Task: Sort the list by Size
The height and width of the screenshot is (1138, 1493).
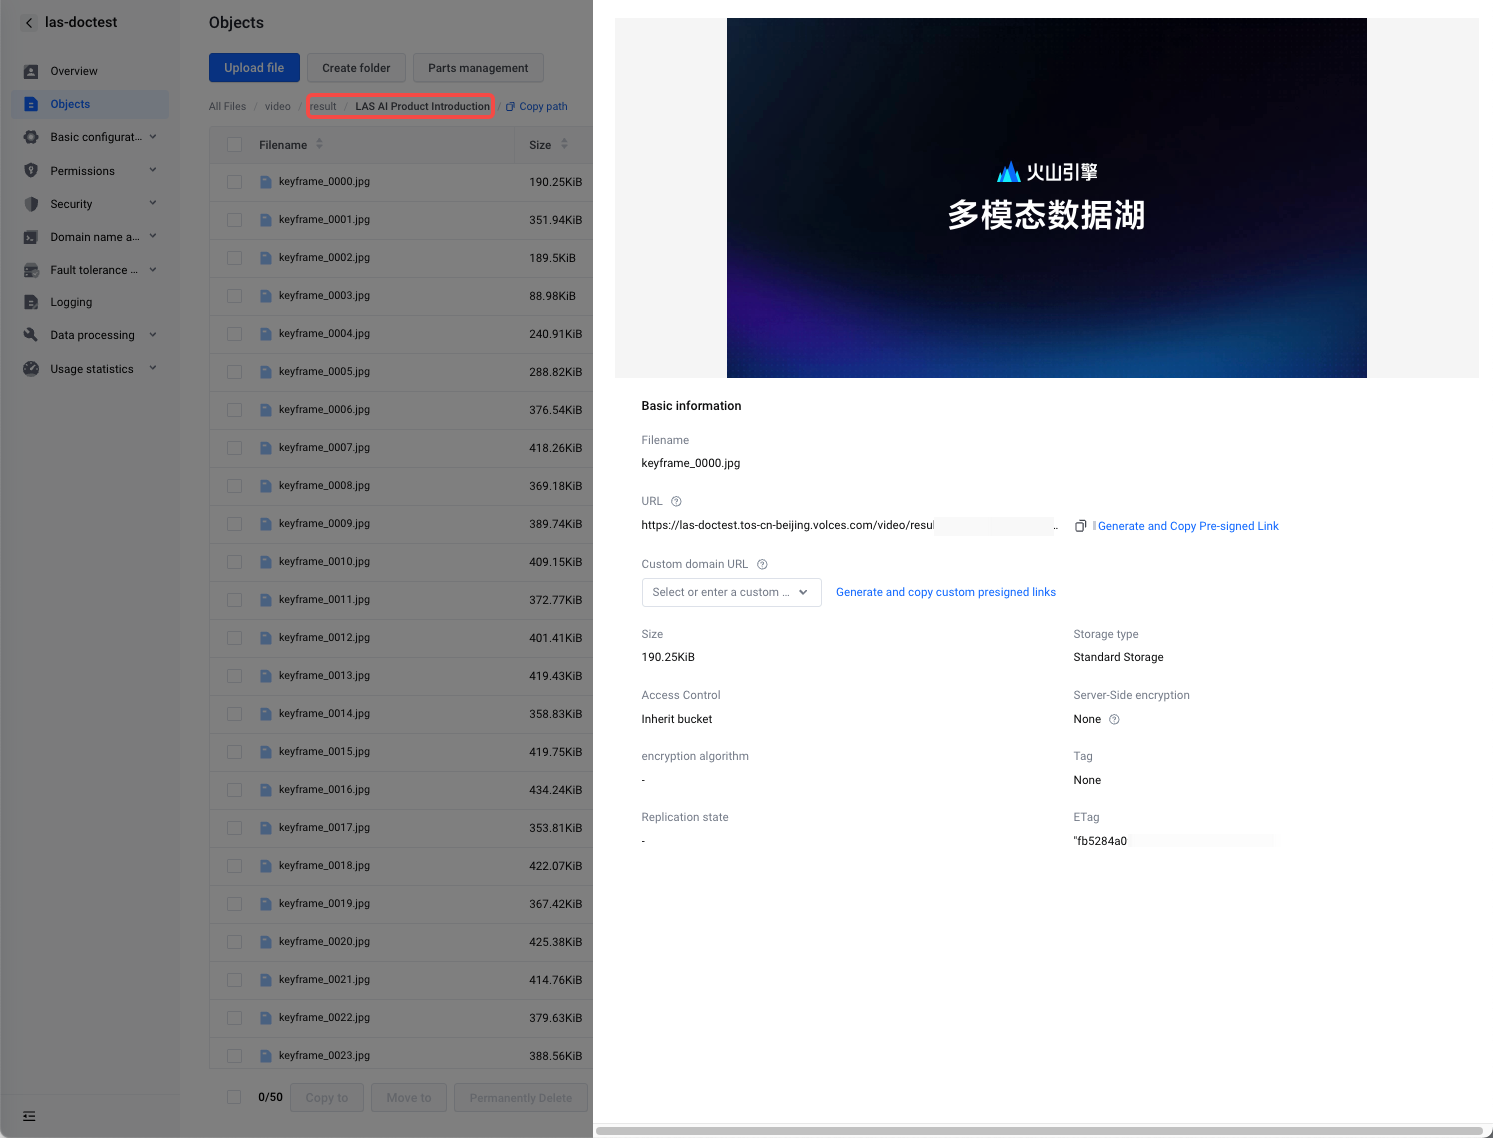Action: [x=564, y=144]
